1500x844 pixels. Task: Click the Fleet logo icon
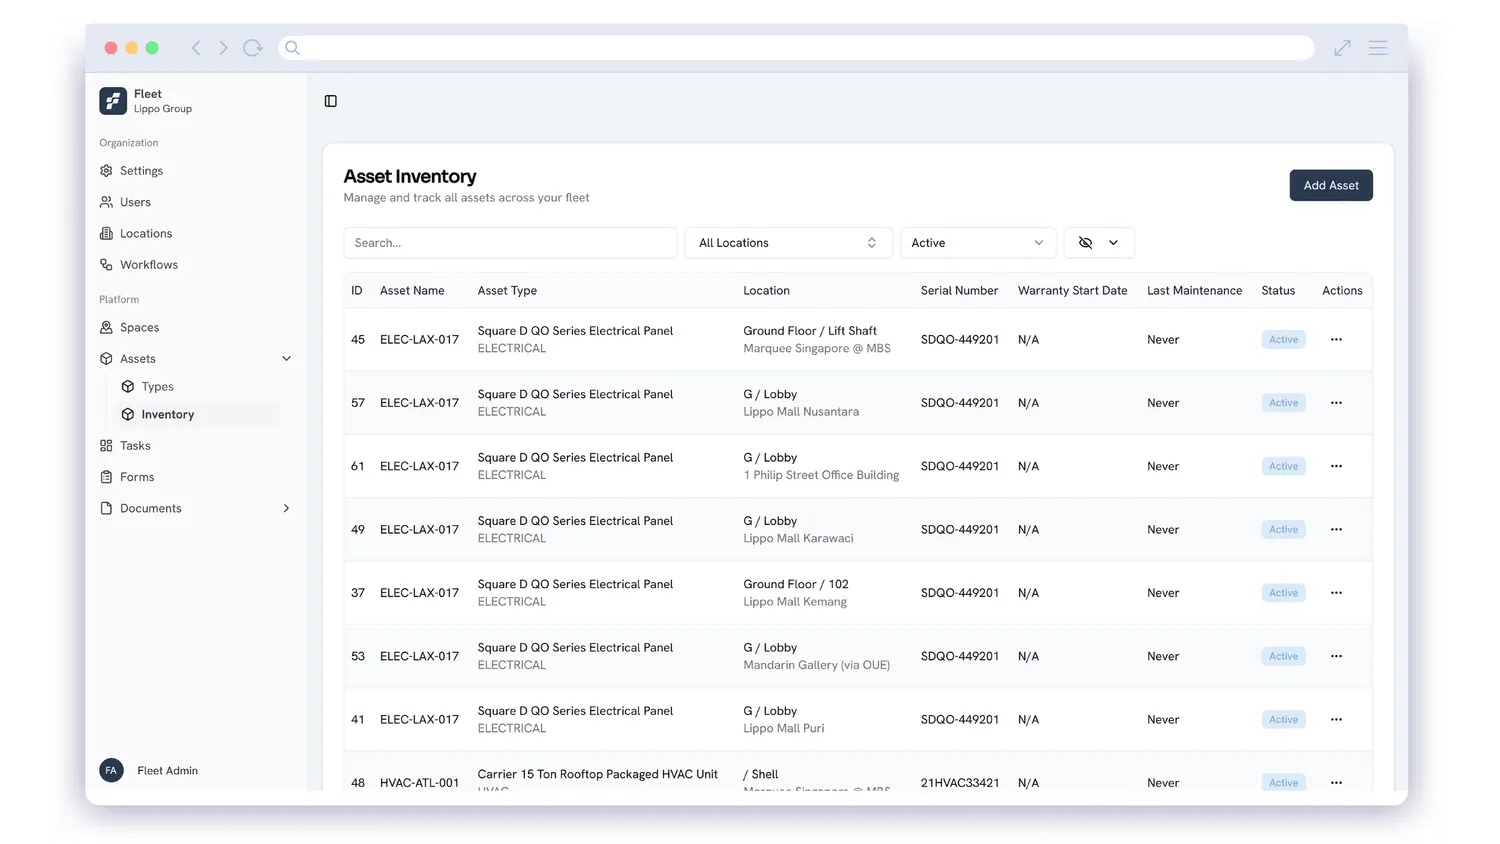[x=113, y=101]
